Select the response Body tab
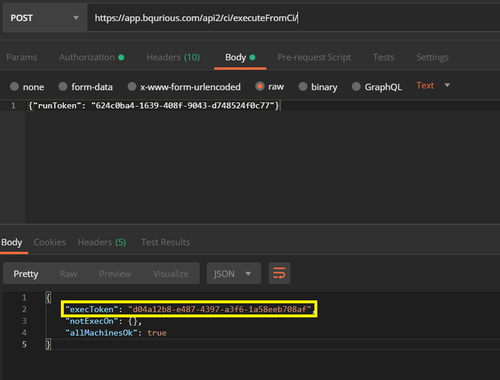The width and height of the screenshot is (500, 380). pos(12,242)
